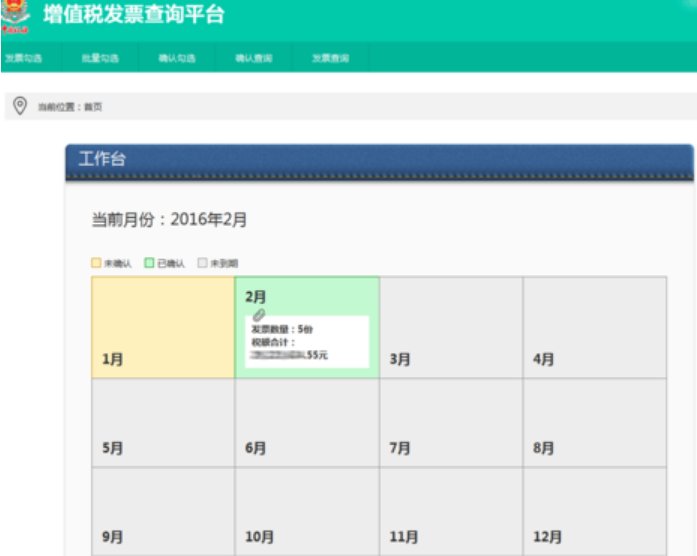Click the paperclip icon in 2月

tap(259, 315)
